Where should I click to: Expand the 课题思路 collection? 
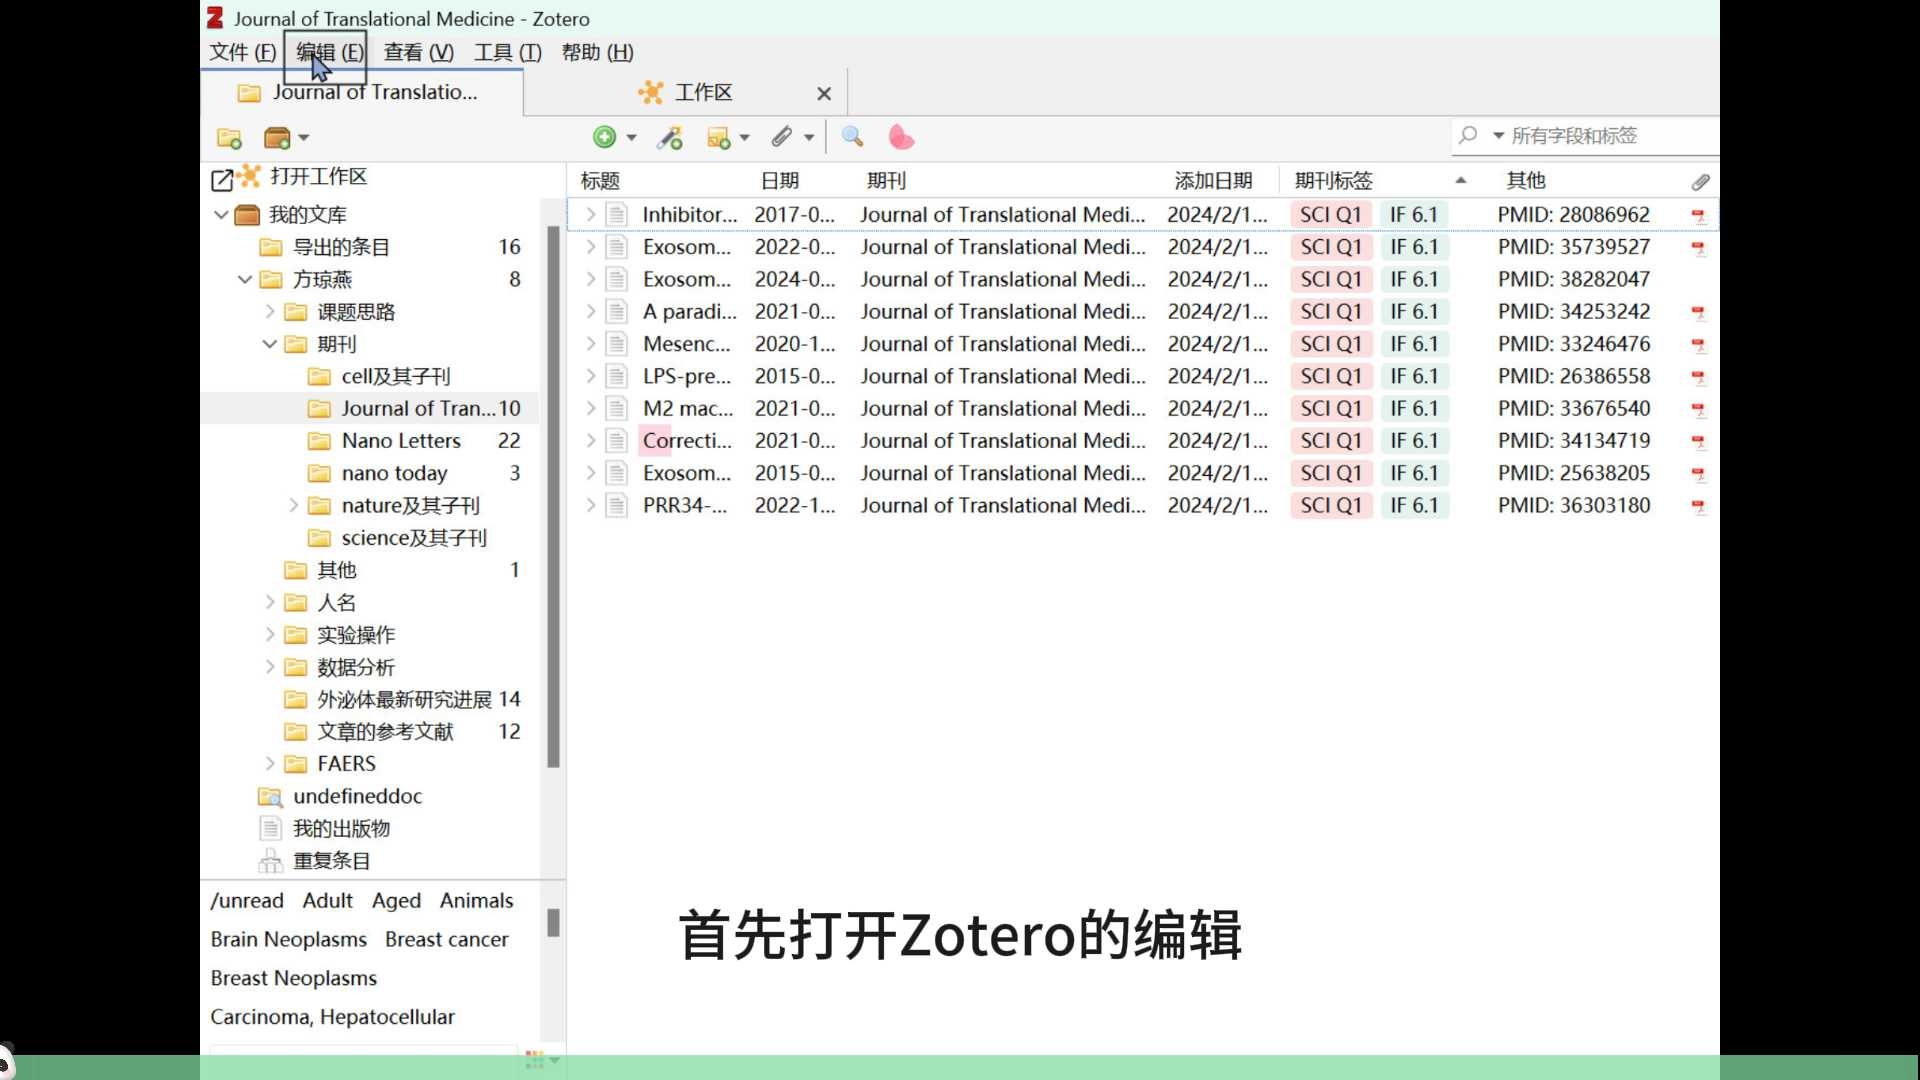[270, 312]
